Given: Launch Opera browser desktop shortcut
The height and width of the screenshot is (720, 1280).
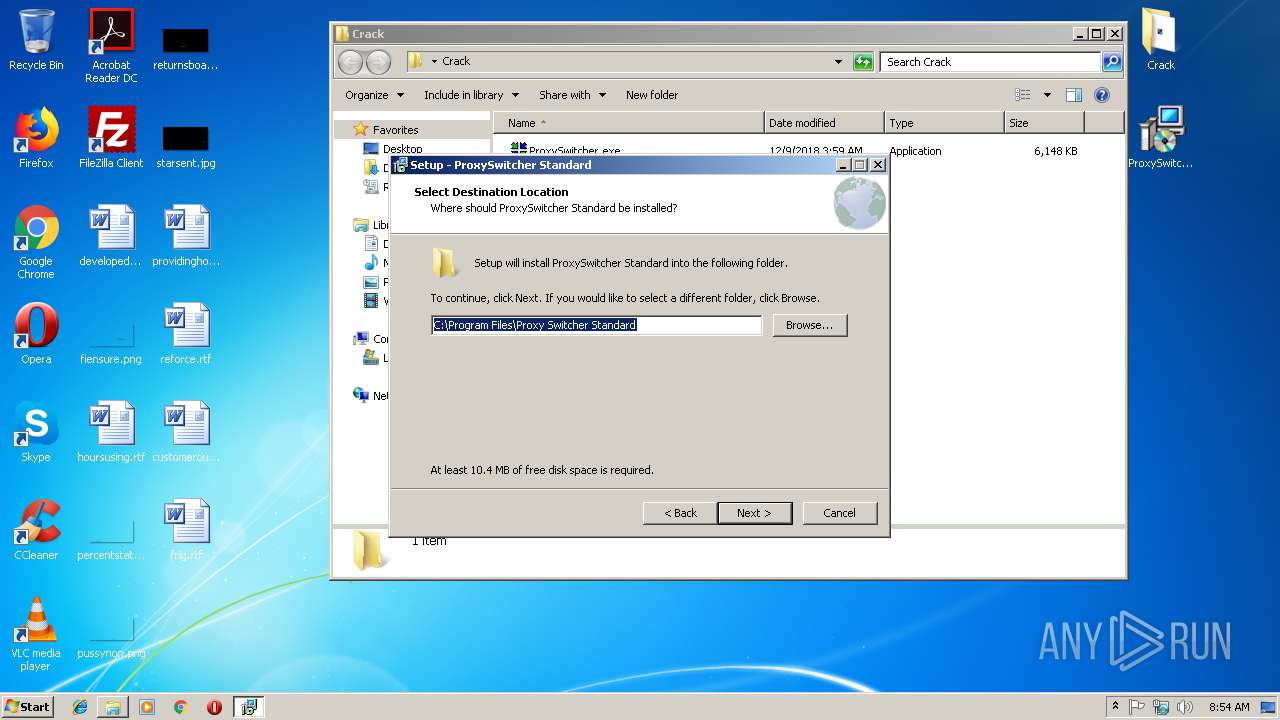Looking at the screenshot, I should pos(36,334).
